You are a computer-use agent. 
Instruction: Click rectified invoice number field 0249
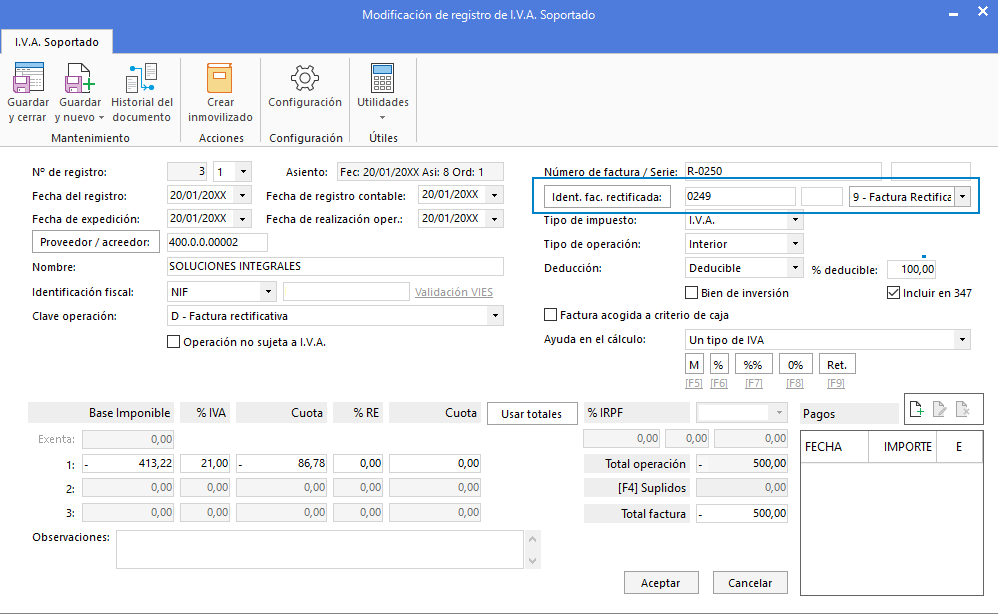pyautogui.click(x=740, y=196)
